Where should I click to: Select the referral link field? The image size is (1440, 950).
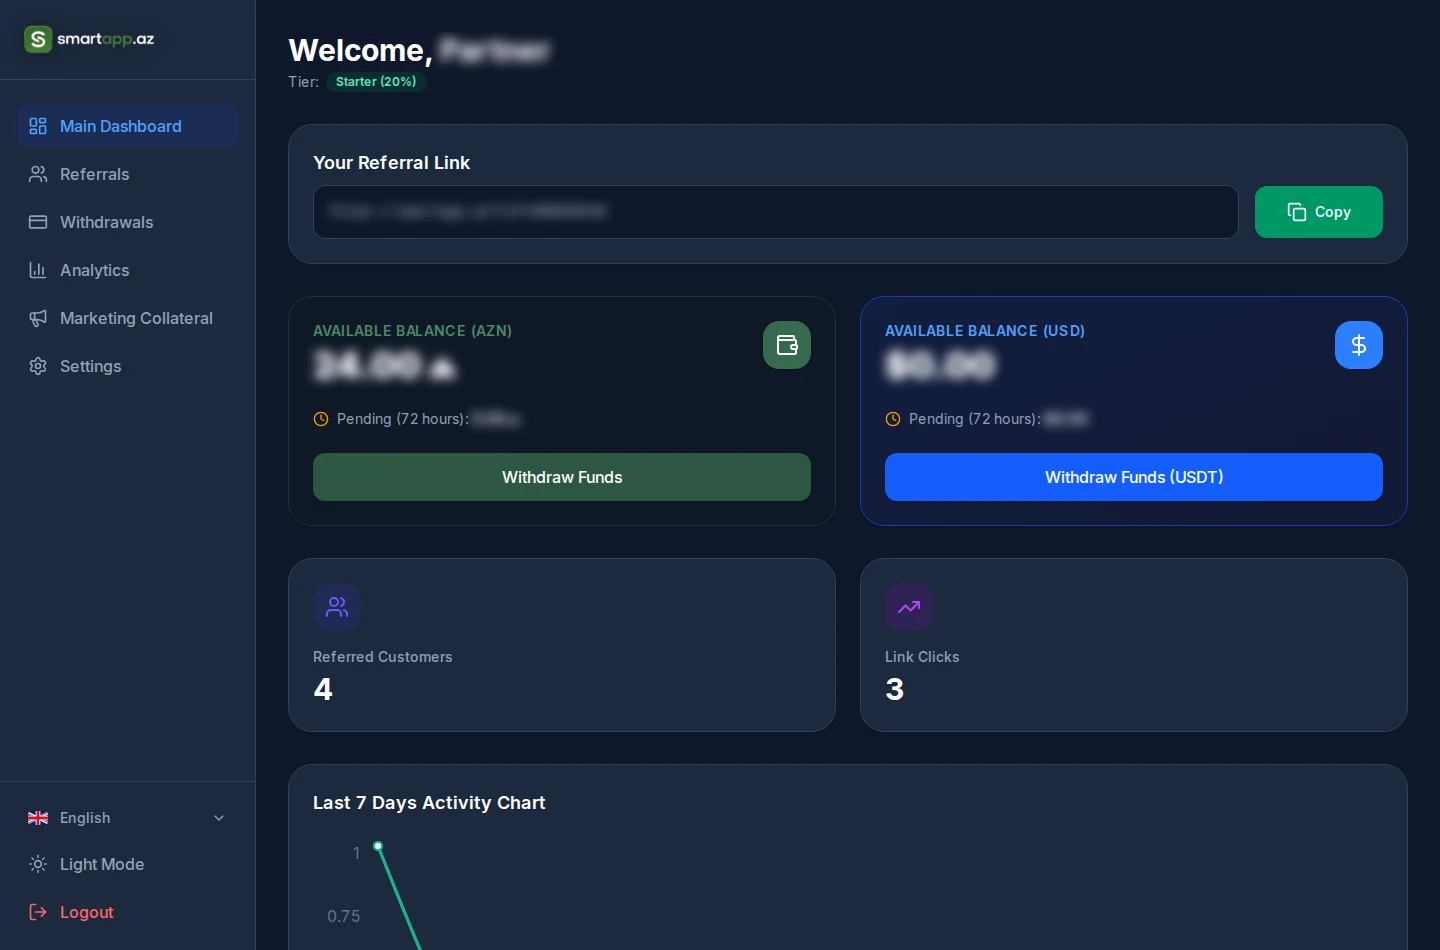[x=776, y=212]
